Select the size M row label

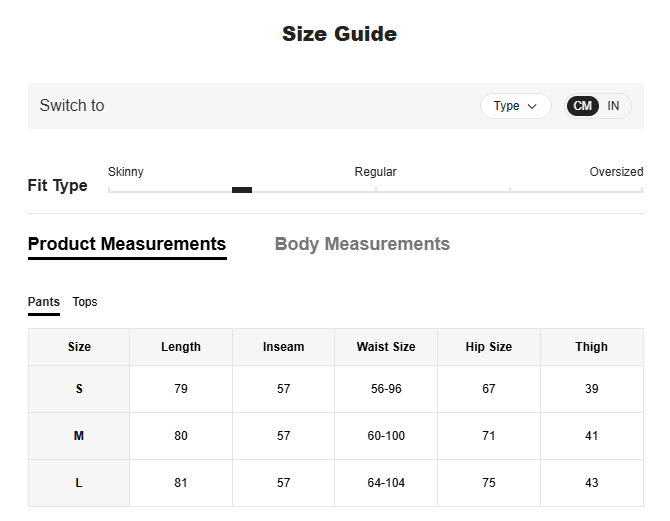[79, 436]
